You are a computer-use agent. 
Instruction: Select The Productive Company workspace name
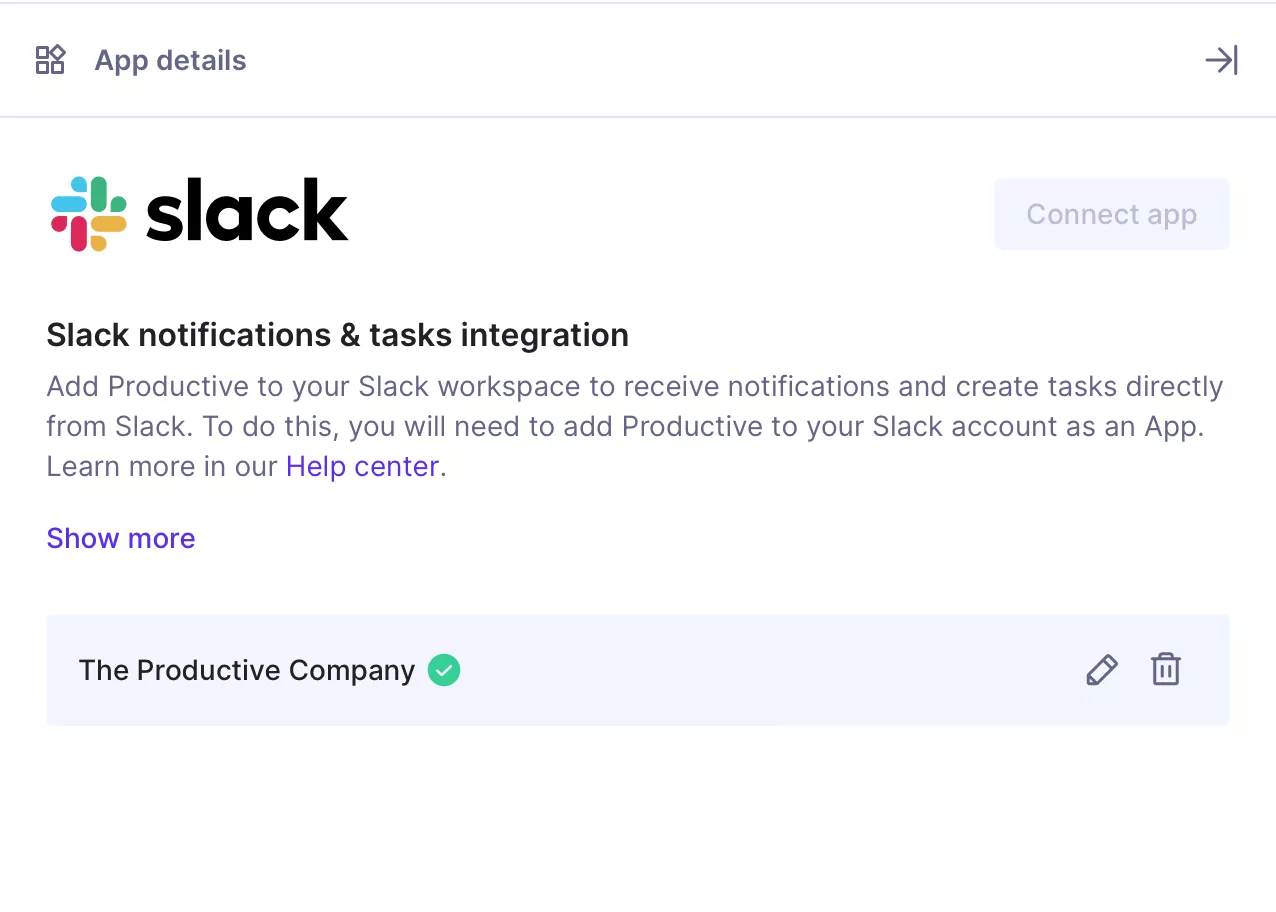[247, 670]
